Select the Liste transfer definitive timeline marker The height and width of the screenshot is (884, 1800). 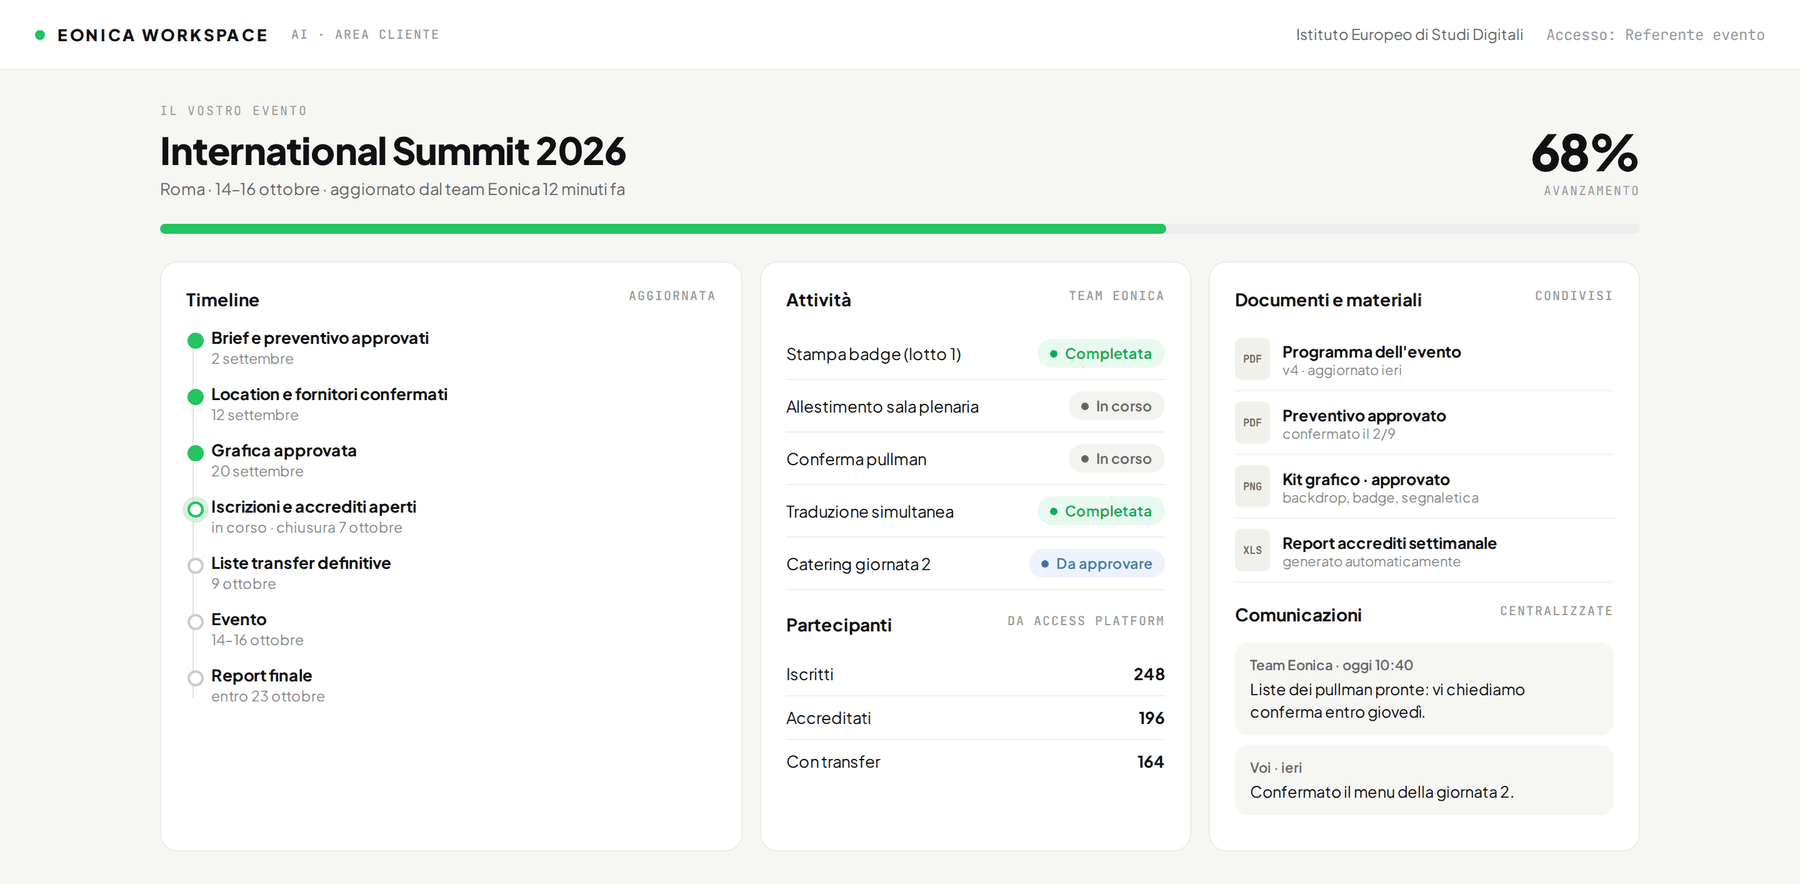click(196, 566)
